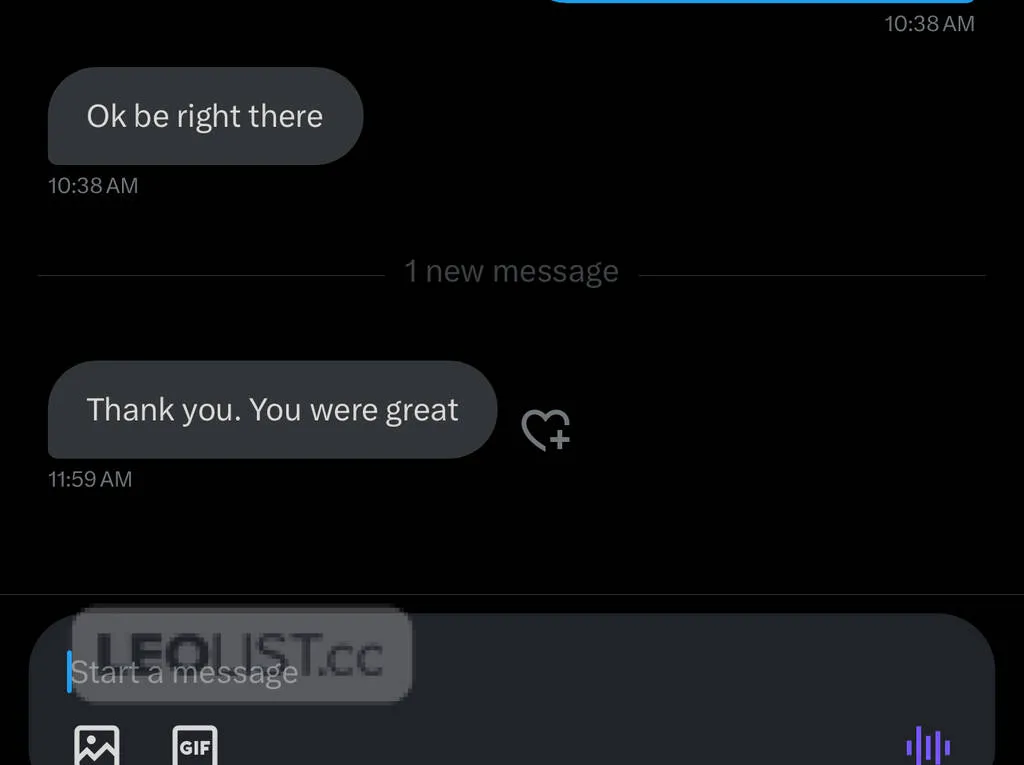Click the right-aligned 10:38 AM sent timestamp
Screen dimensions: 1024x765
(929, 24)
